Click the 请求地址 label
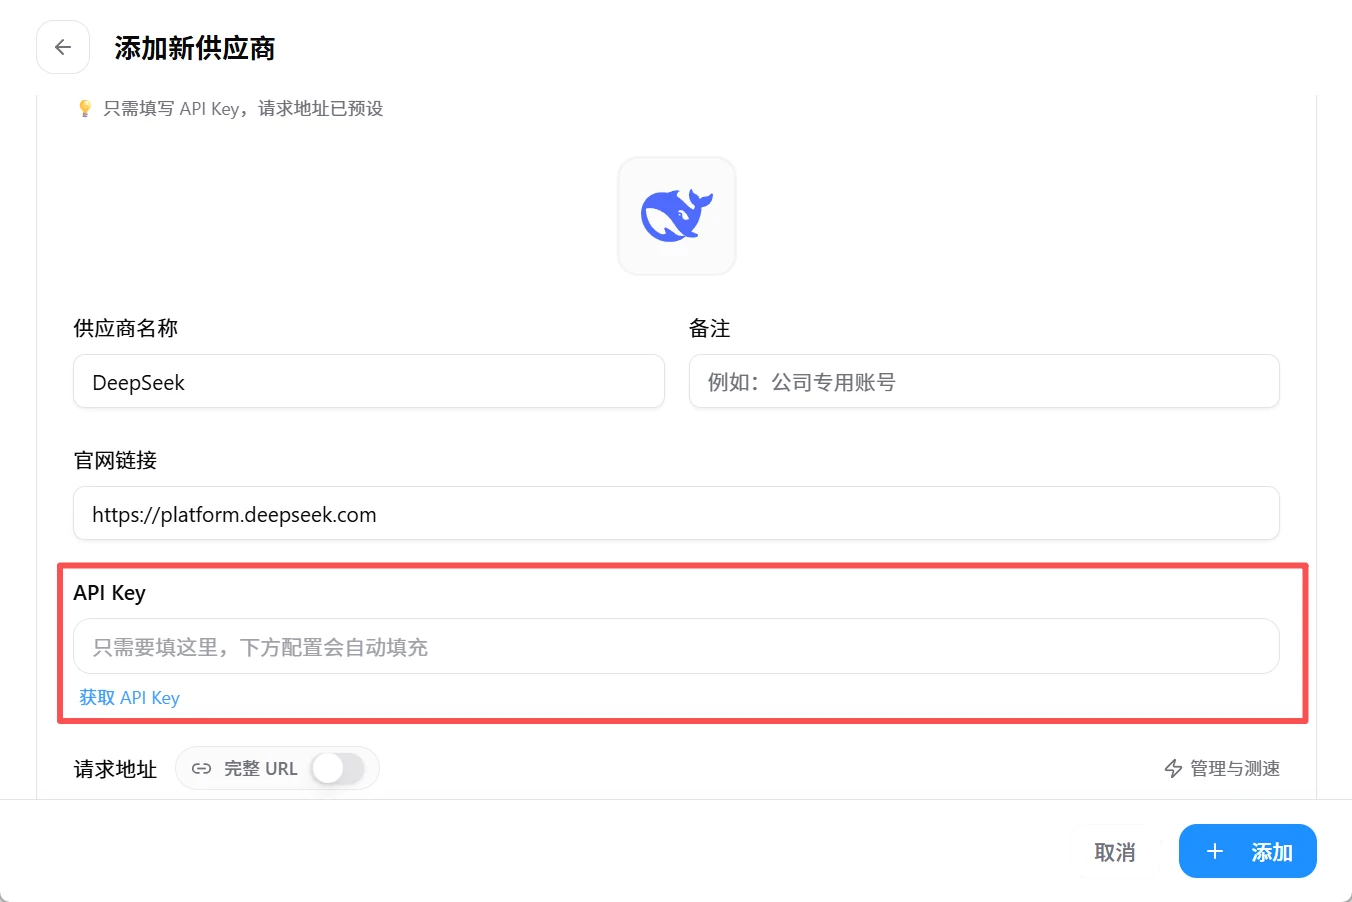1352x902 pixels. [115, 769]
